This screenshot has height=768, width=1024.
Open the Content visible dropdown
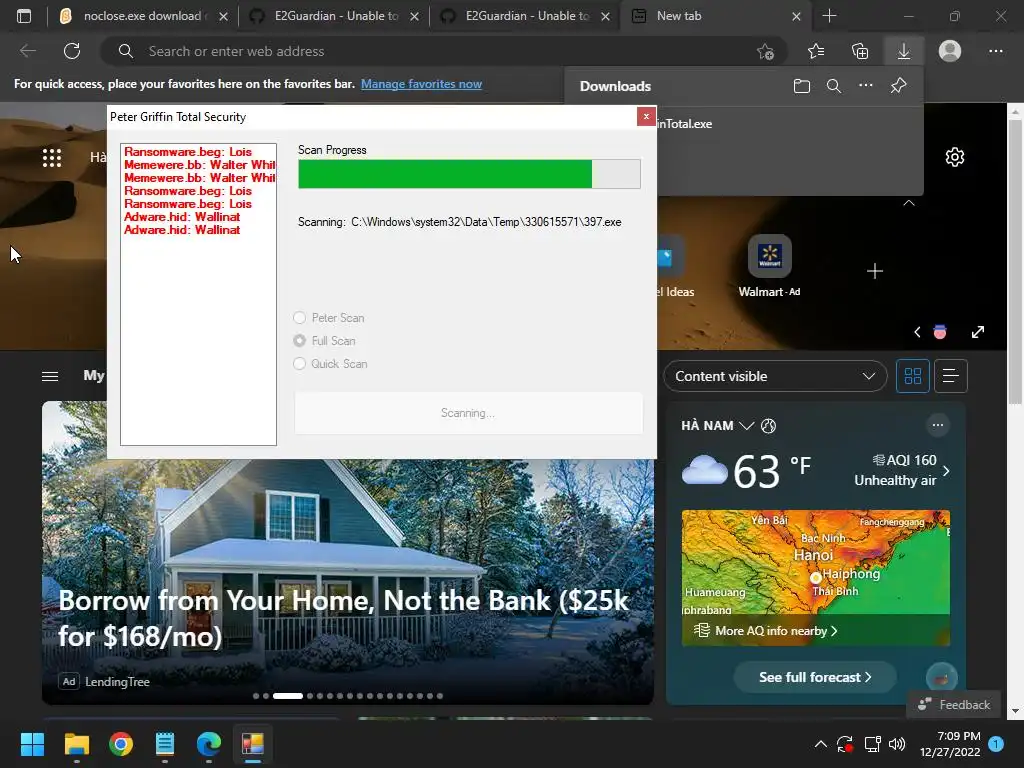pyautogui.click(x=775, y=376)
